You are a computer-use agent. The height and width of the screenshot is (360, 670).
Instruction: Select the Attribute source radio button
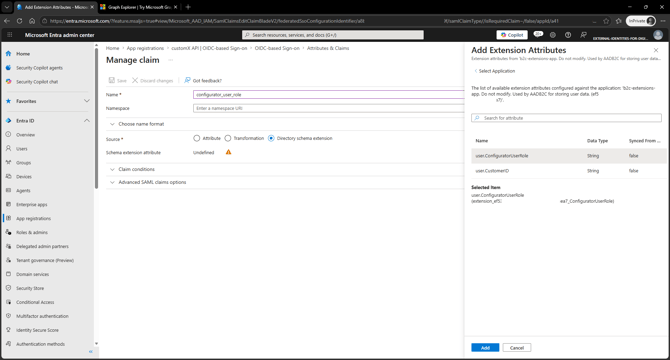tap(197, 138)
